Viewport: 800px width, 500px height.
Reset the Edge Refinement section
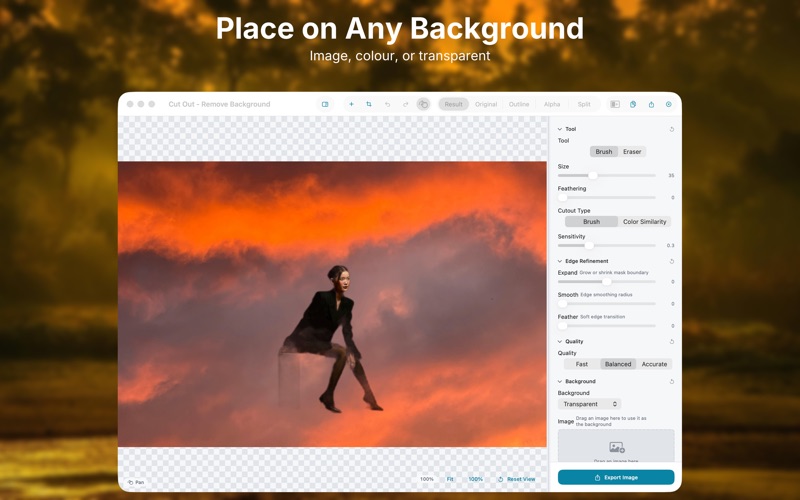(671, 261)
